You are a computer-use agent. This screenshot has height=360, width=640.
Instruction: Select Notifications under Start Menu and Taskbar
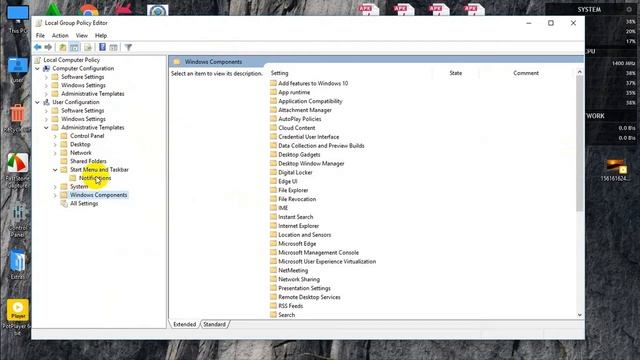coord(95,178)
